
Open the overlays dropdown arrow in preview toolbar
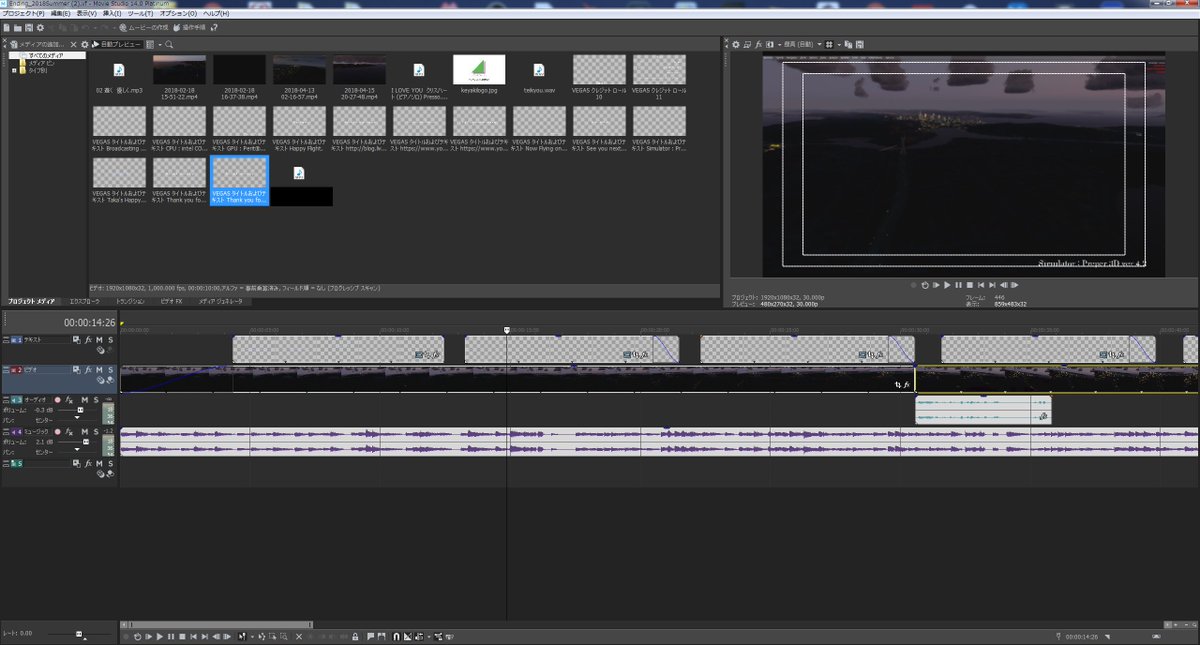tap(839, 45)
